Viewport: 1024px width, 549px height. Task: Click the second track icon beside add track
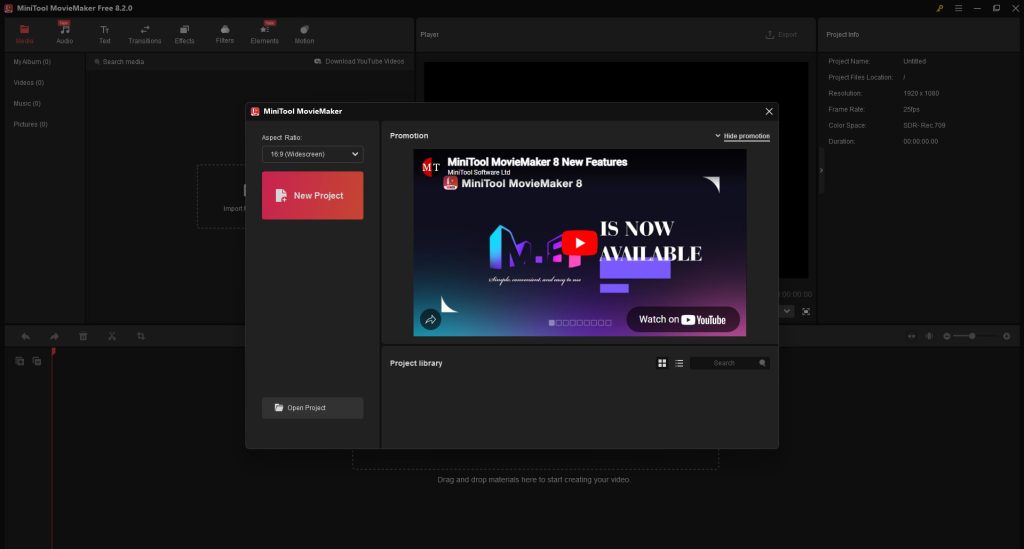(37, 361)
